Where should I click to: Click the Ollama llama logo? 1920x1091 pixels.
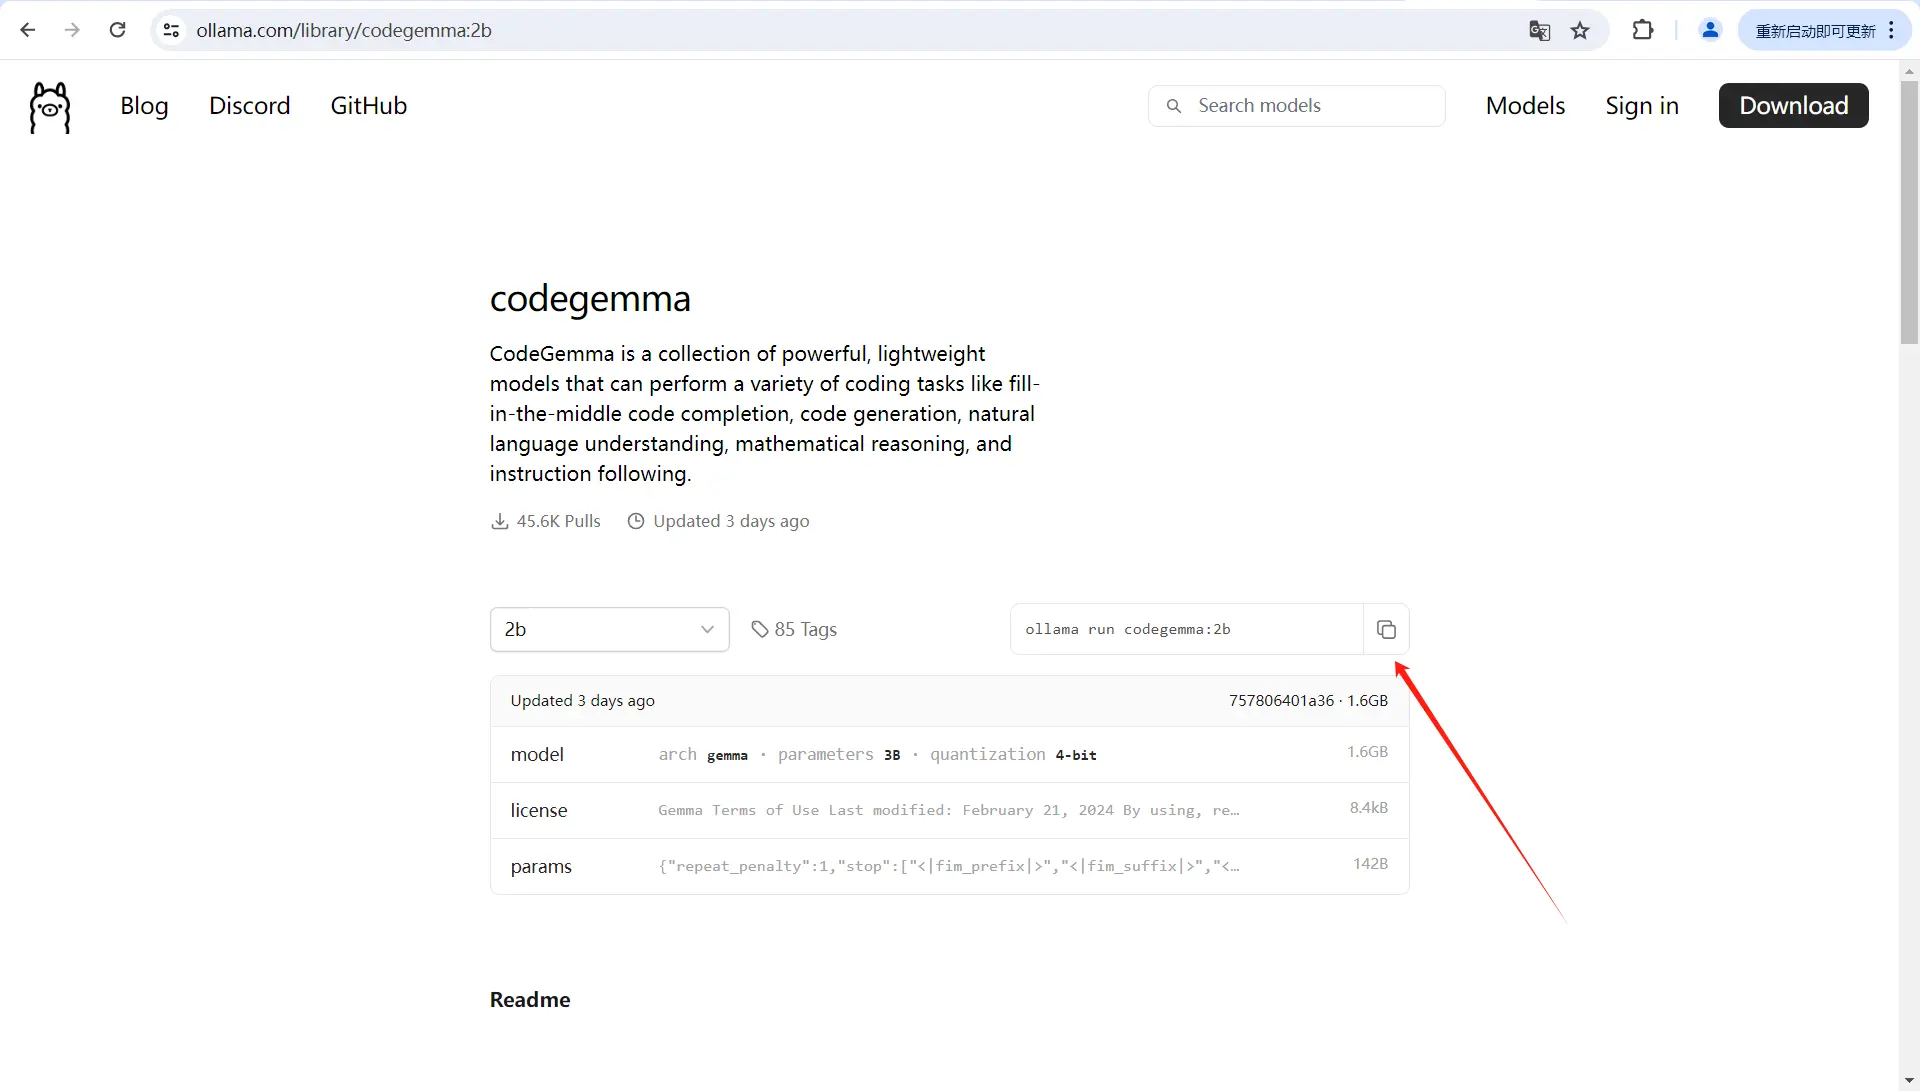(x=50, y=107)
